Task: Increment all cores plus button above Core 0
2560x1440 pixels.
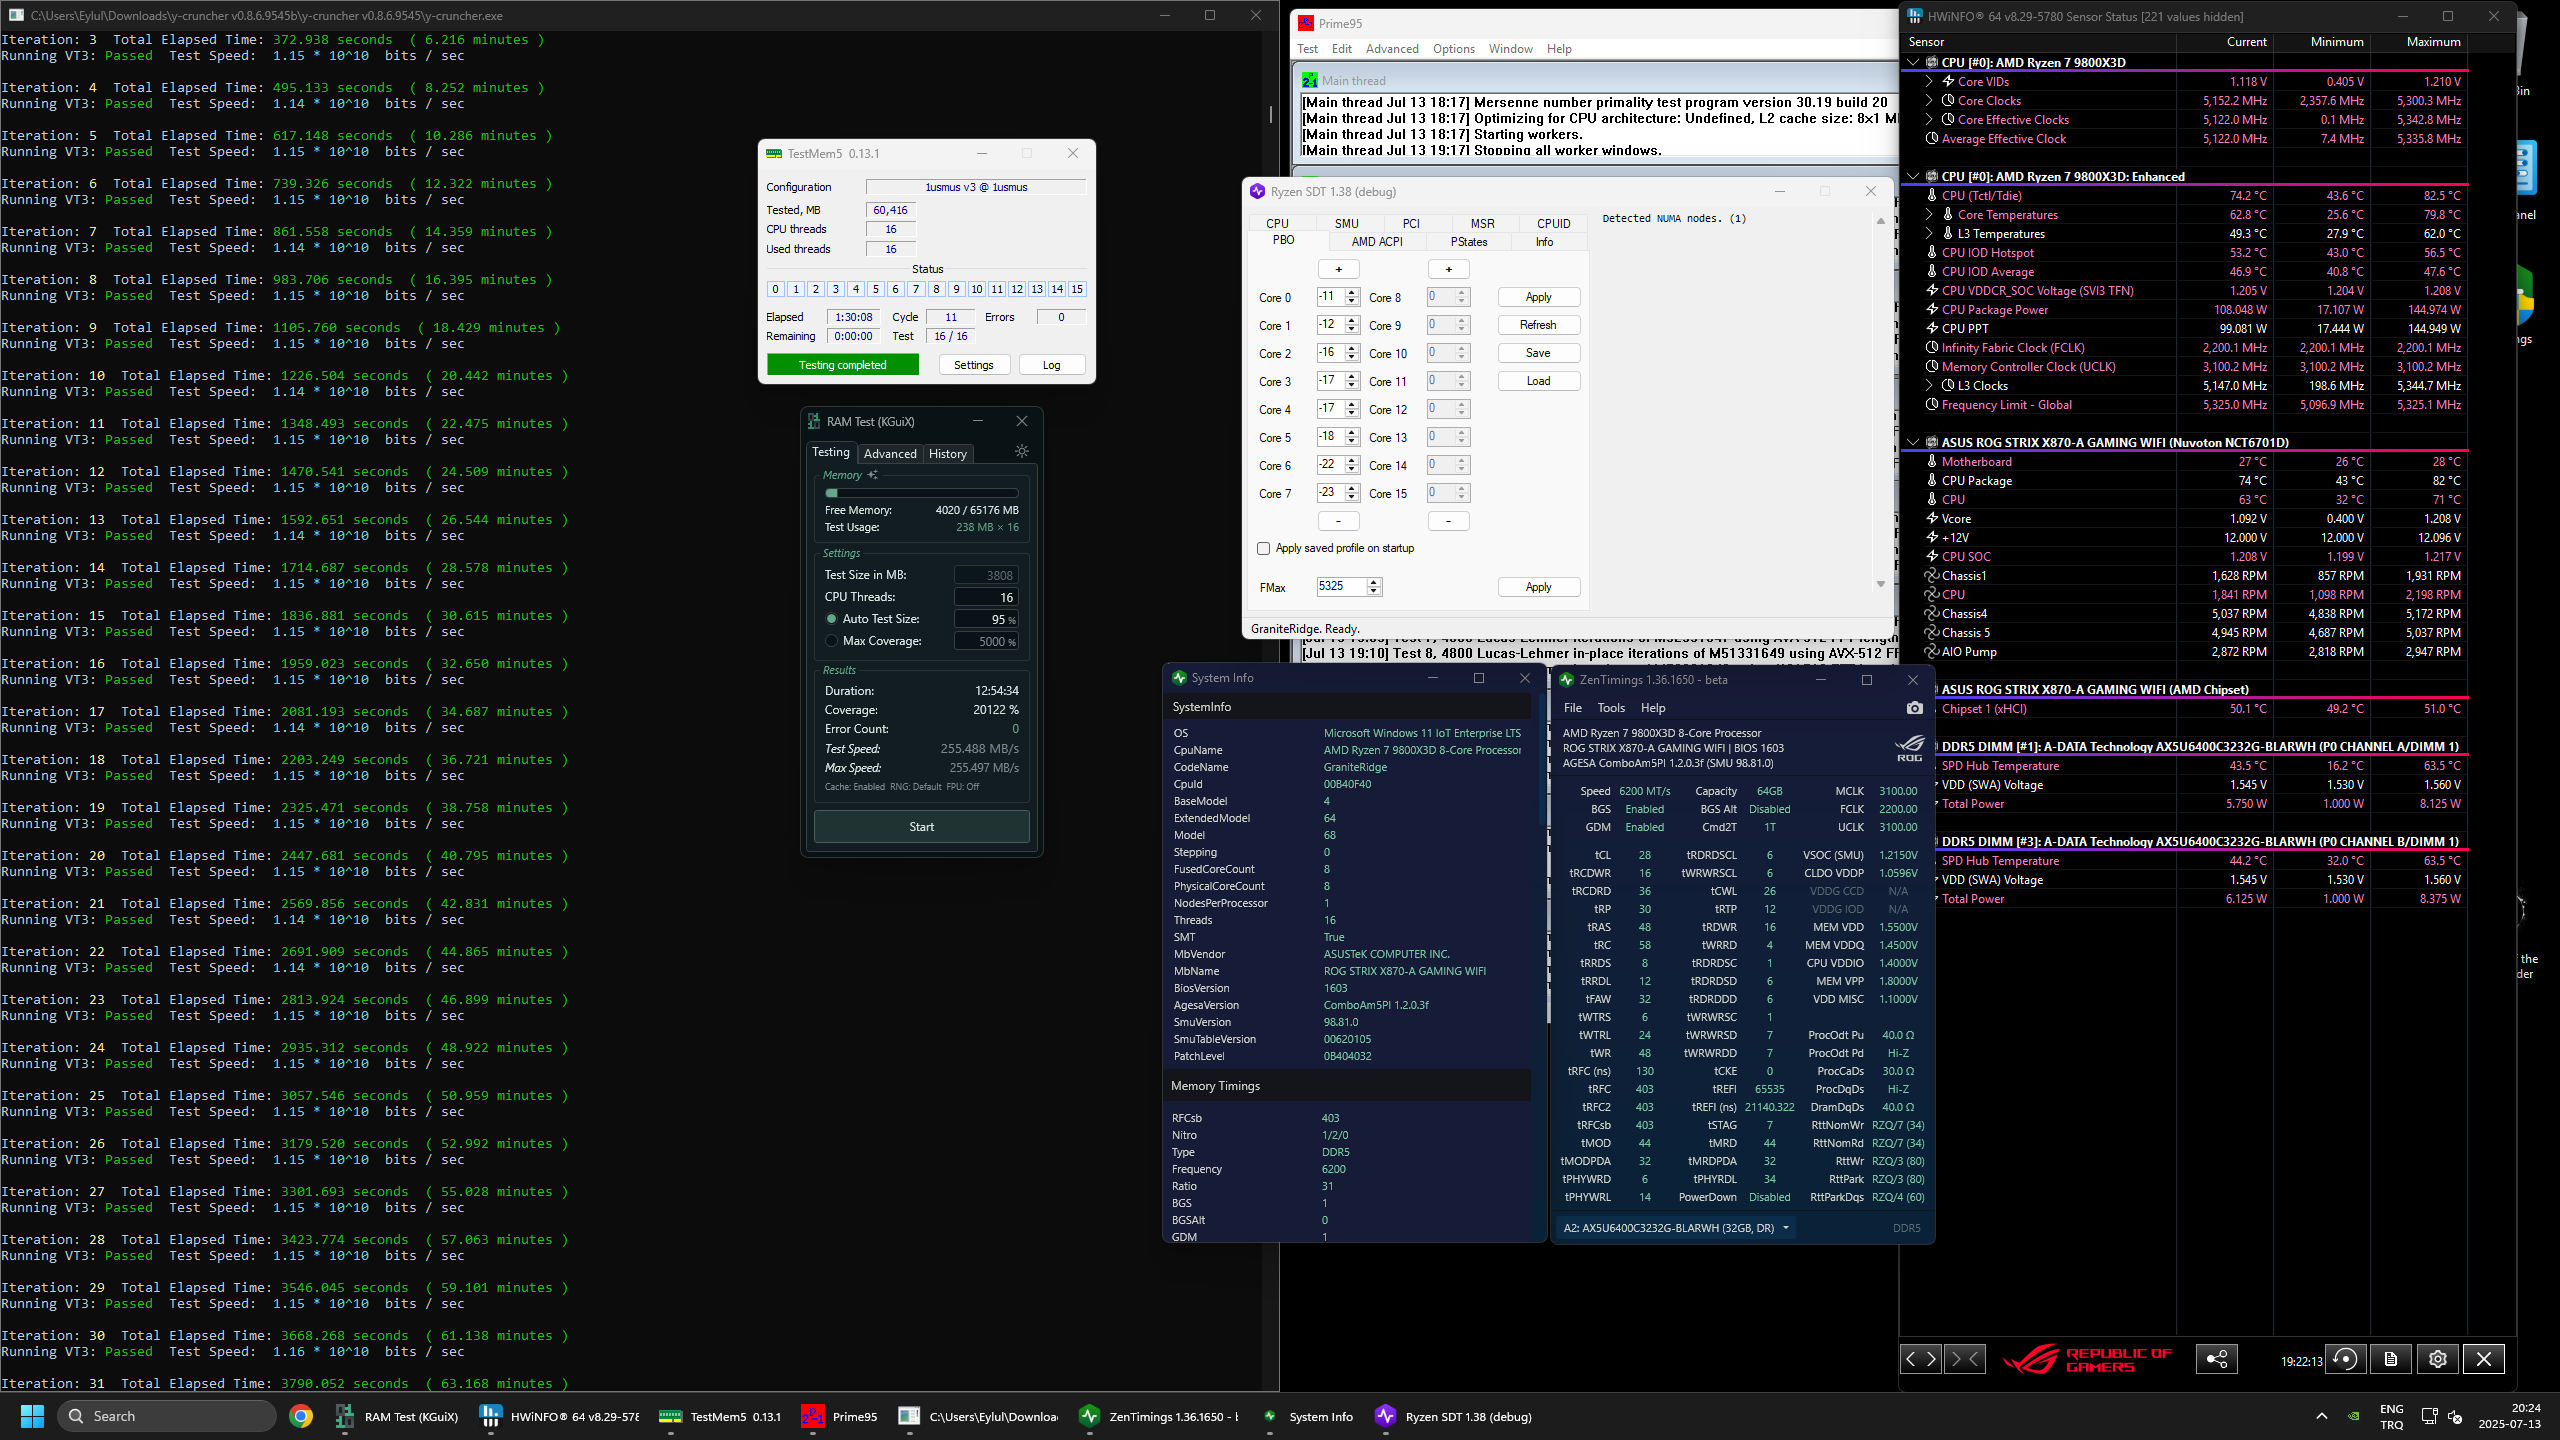Action: tap(1338, 269)
